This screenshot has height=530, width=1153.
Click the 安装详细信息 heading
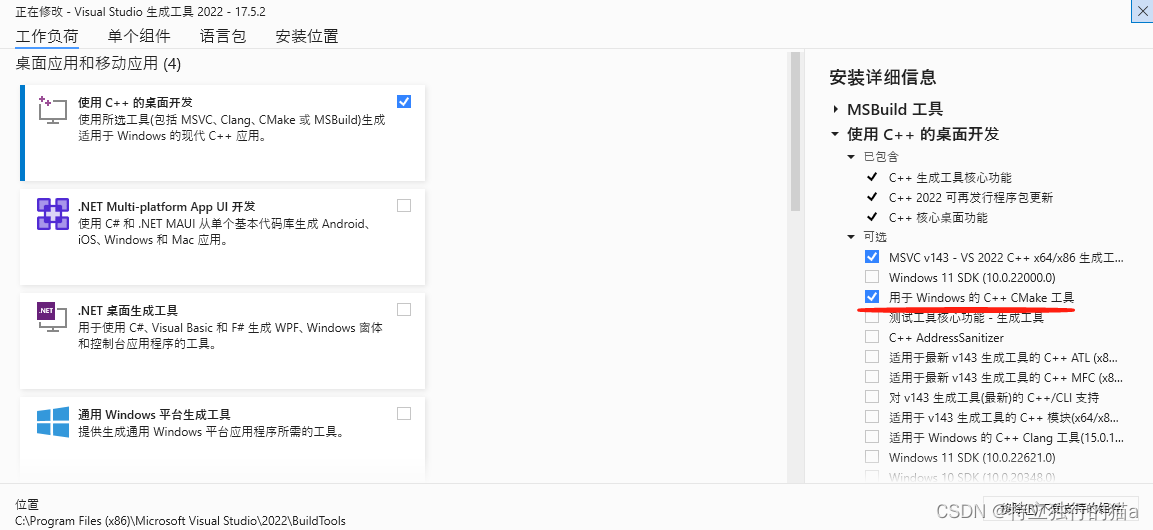pos(882,77)
